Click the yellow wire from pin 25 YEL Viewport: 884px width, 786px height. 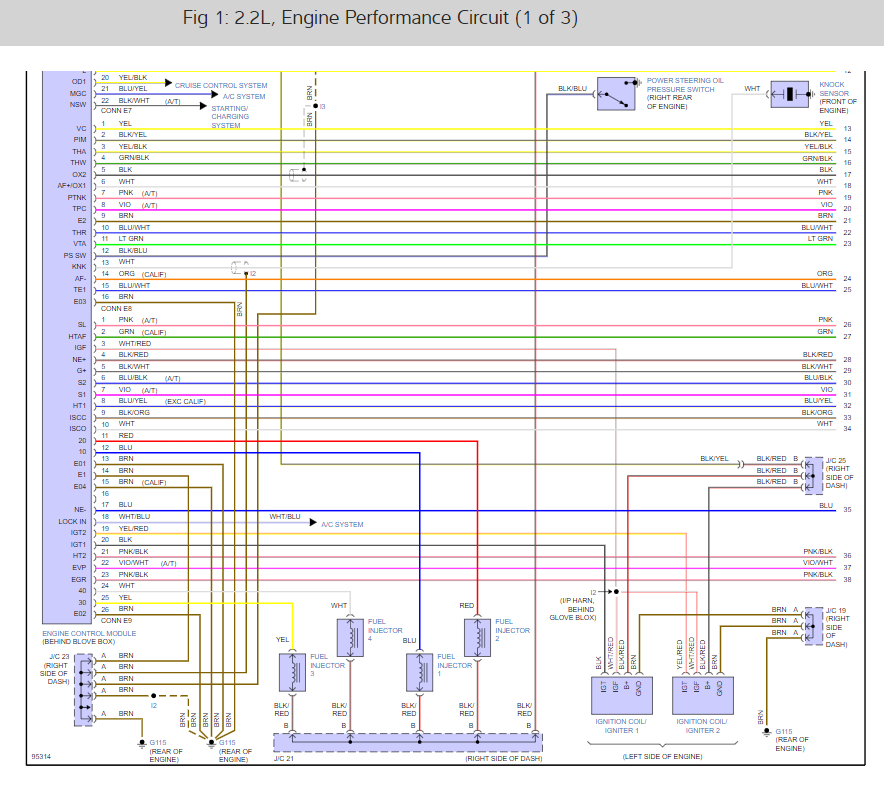pyautogui.click(x=195, y=603)
